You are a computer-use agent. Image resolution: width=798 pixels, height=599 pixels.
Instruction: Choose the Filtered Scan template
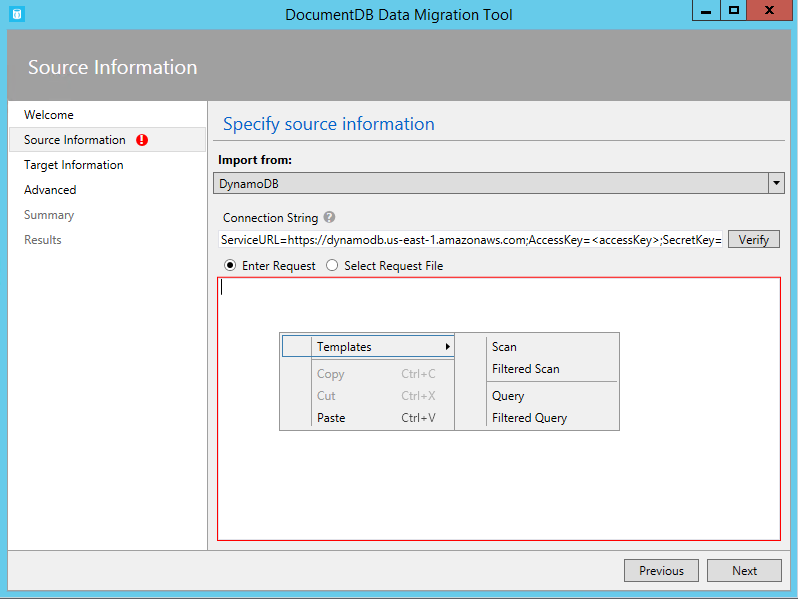tap(525, 369)
